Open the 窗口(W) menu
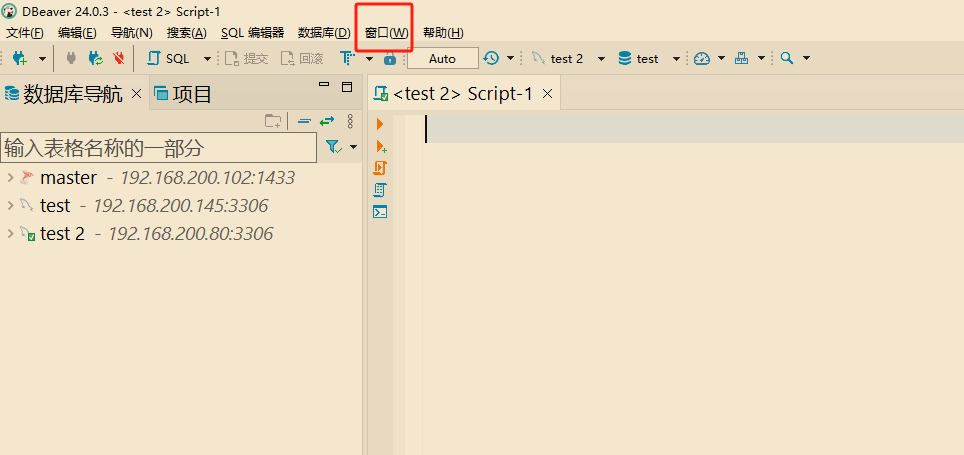The image size is (964, 455). coord(387,33)
